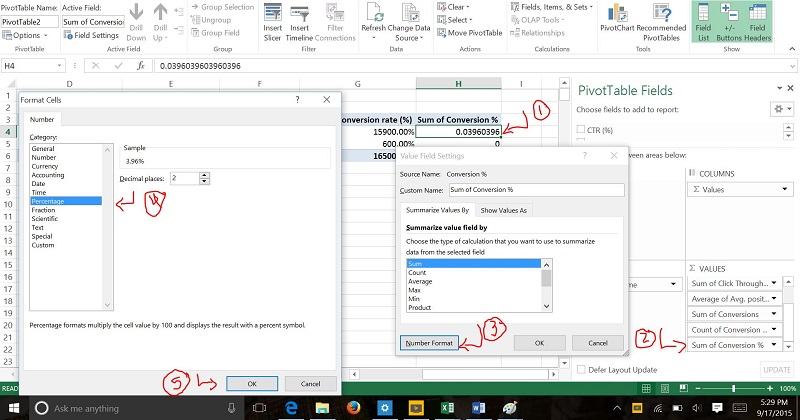The width and height of the screenshot is (800, 420).
Task: Open dropdown for Average of Avg. posit field
Action: tap(774, 299)
